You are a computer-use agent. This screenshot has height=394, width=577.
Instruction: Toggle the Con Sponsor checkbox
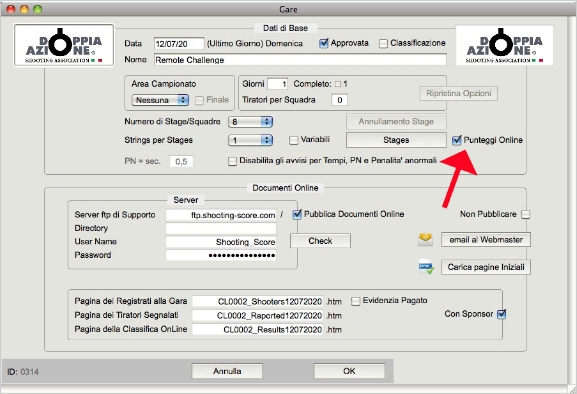[x=501, y=314]
